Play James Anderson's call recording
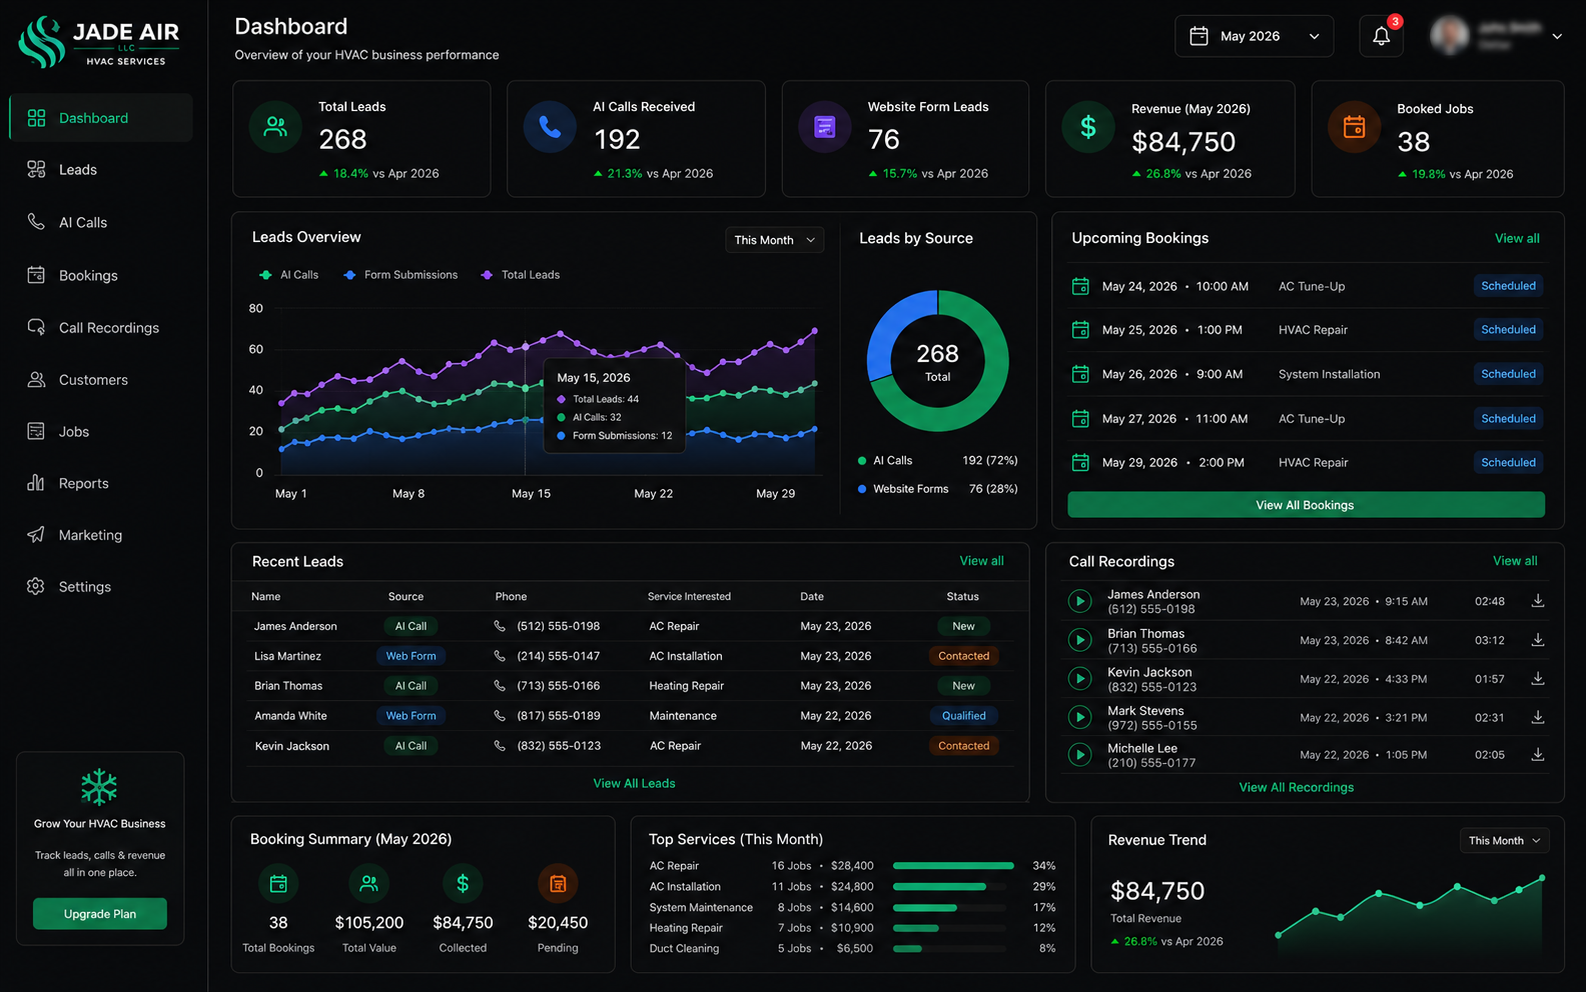Image resolution: width=1586 pixels, height=992 pixels. 1079,601
